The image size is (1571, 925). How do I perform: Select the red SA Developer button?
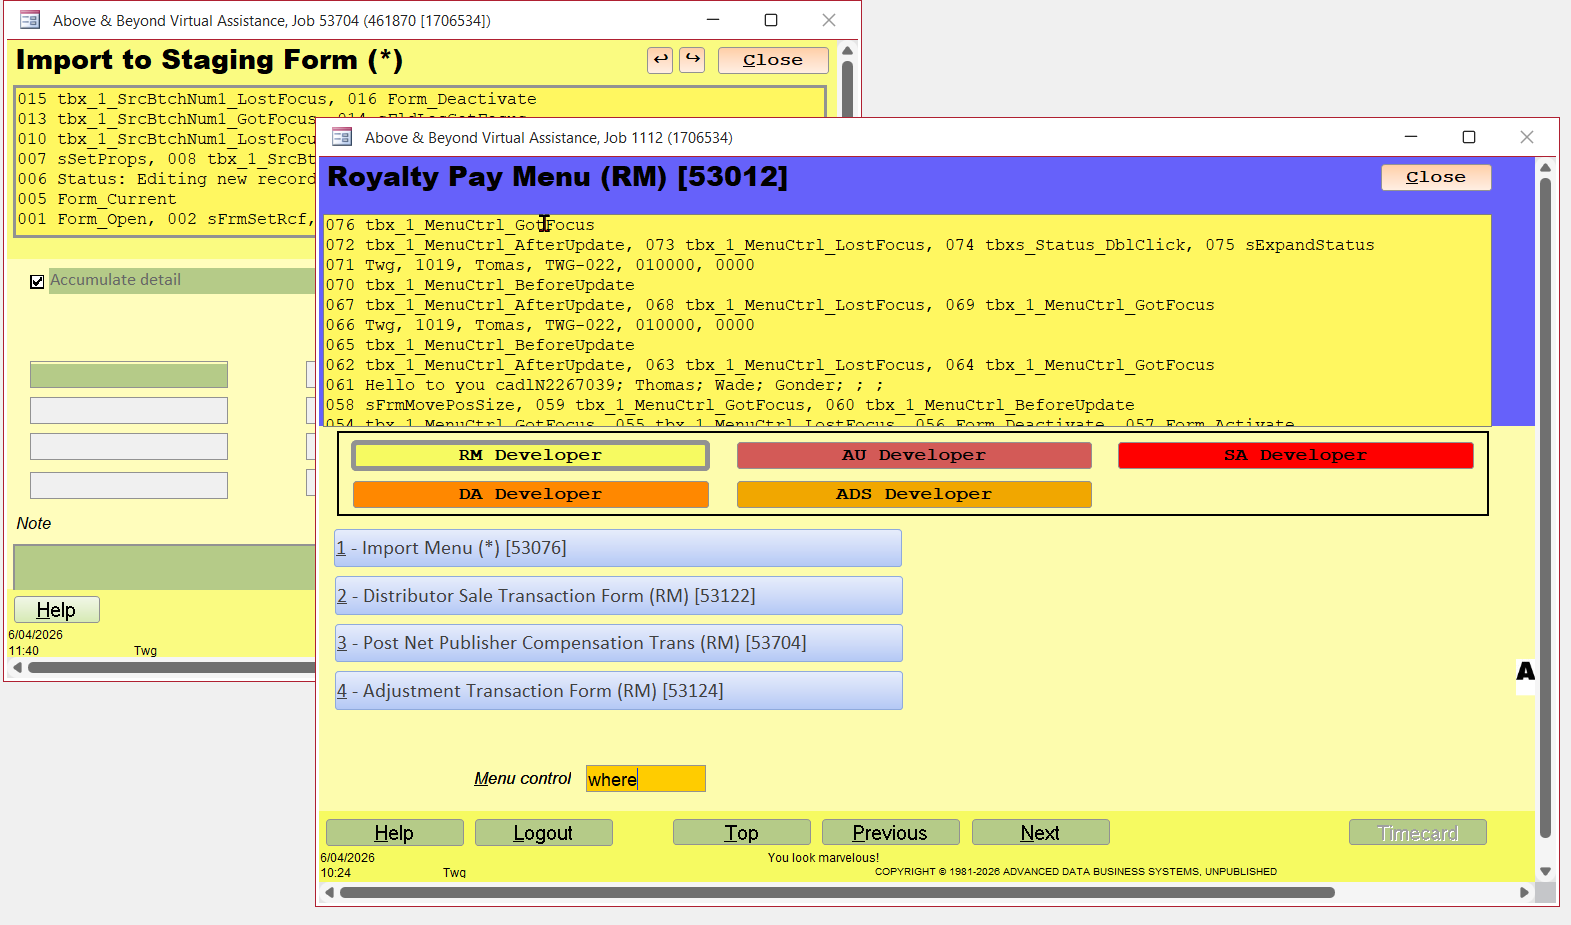(x=1295, y=456)
